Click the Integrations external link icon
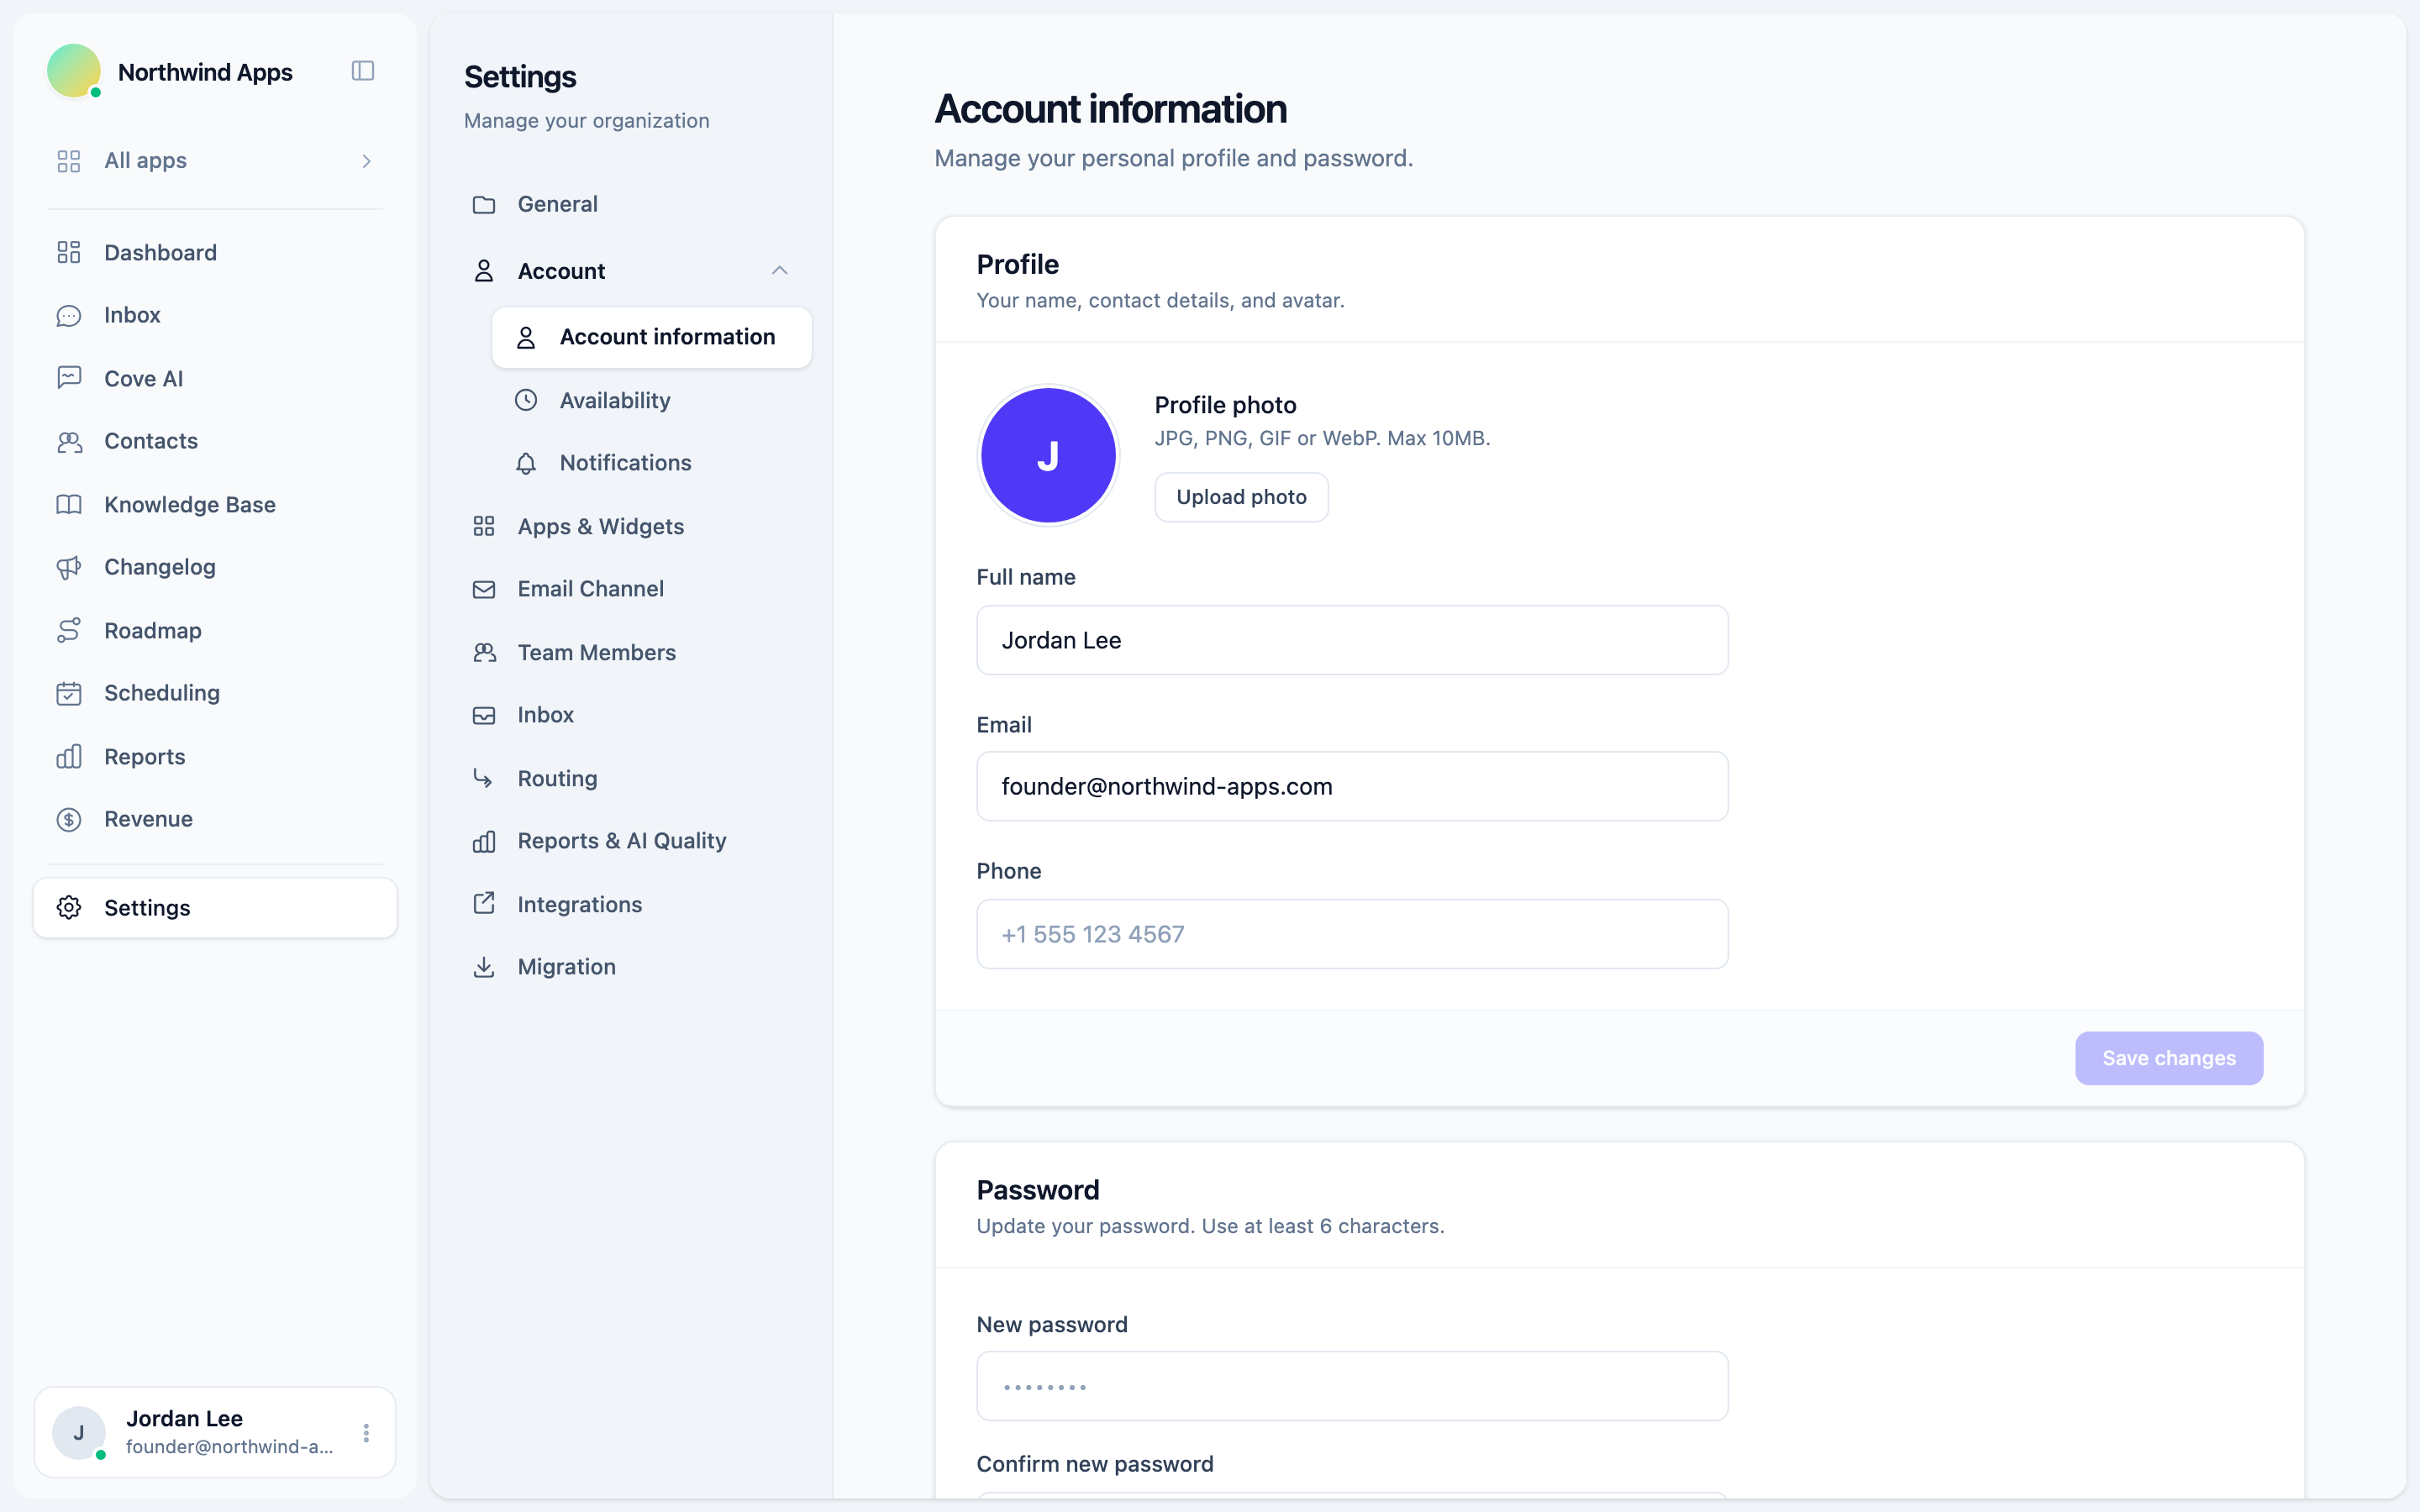Viewport: 2420px width, 1512px height. tap(484, 904)
